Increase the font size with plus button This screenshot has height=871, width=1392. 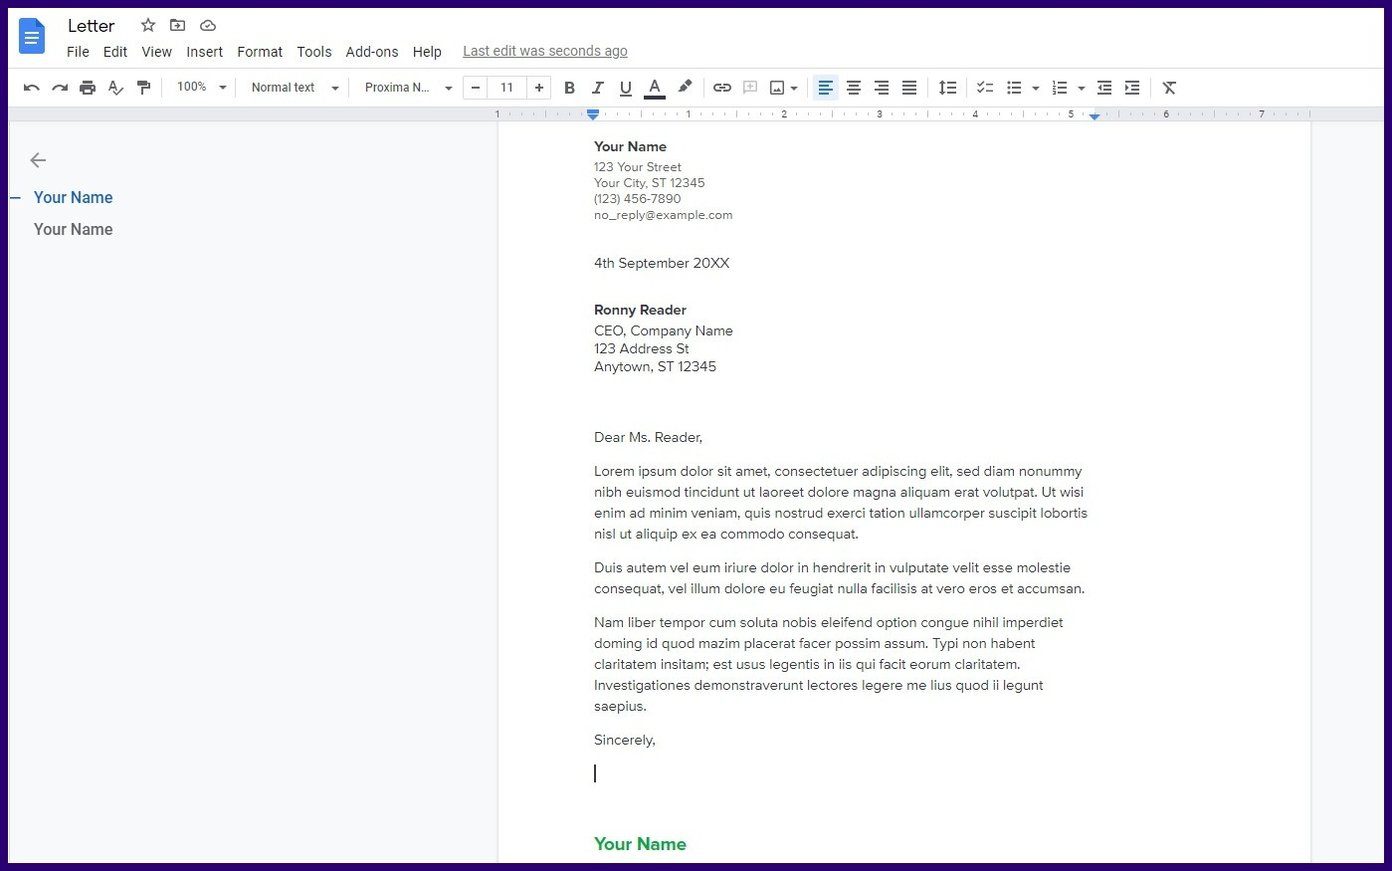pyautogui.click(x=539, y=88)
